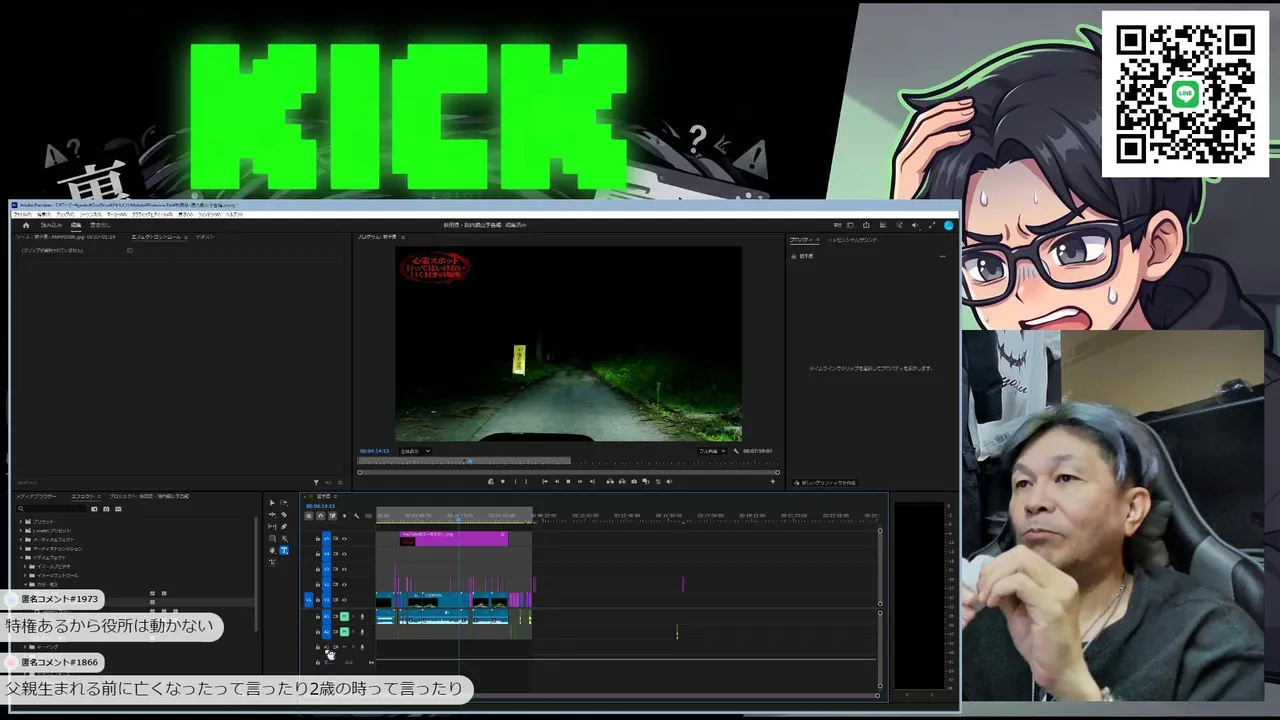
Task: Click the effects panel search magnifier
Action: 20,509
